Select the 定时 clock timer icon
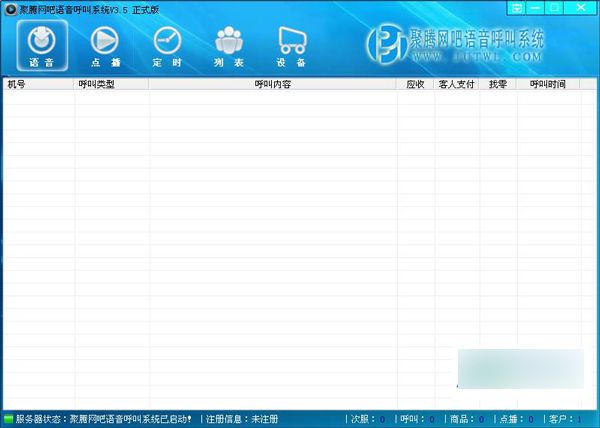 click(167, 46)
